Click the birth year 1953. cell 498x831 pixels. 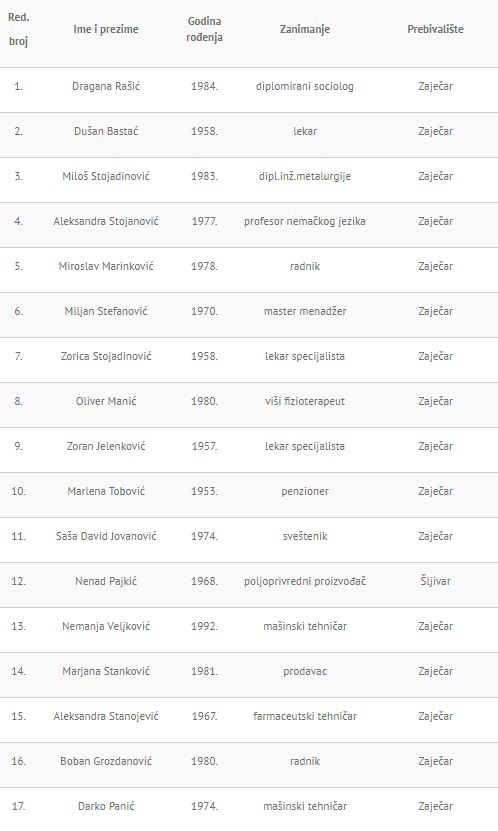tap(204, 491)
